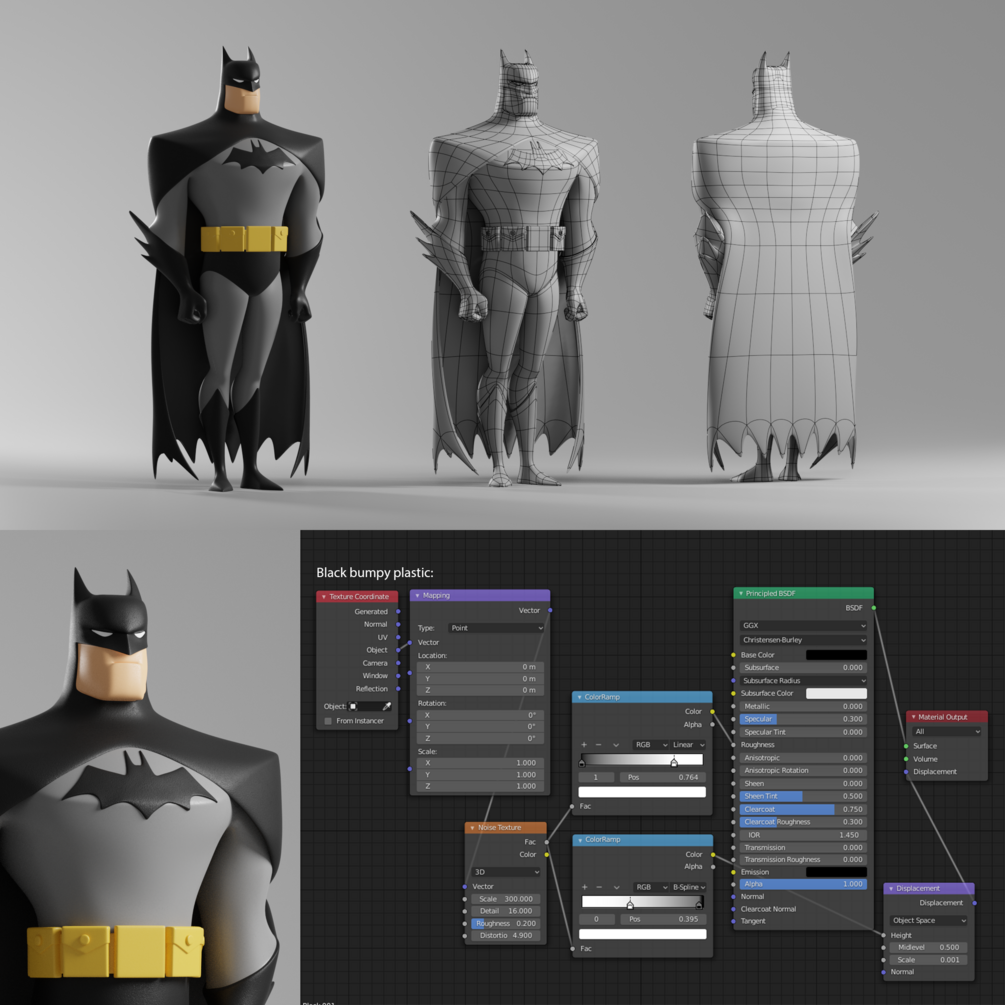Click the Reflection output socket
Viewport: 1005px width, 1005px height.
coord(398,688)
